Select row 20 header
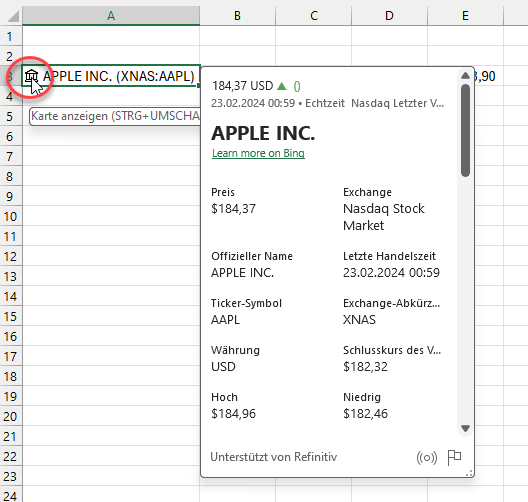Image resolution: width=528 pixels, height=502 pixels. click(10, 416)
